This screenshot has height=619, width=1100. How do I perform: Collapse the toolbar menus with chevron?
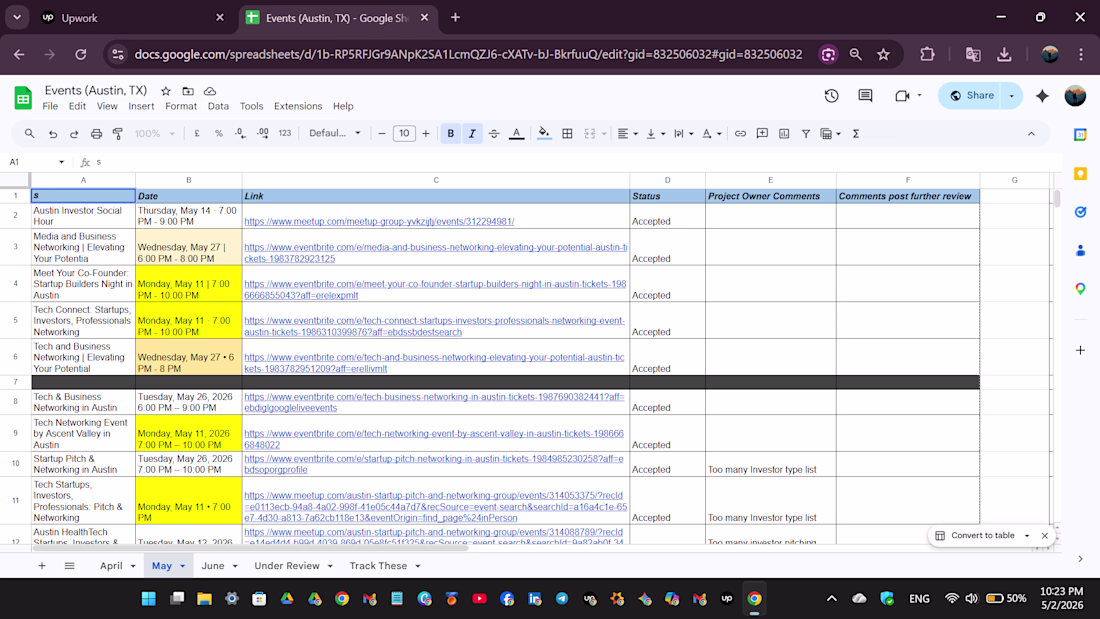1031,133
